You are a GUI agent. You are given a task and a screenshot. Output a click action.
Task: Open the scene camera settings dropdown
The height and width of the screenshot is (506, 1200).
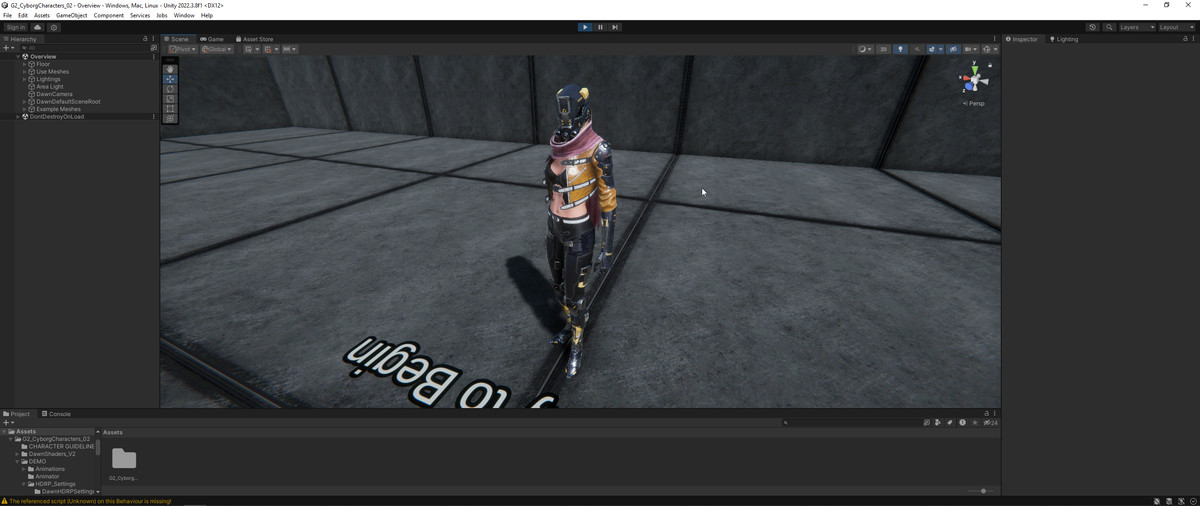970,49
